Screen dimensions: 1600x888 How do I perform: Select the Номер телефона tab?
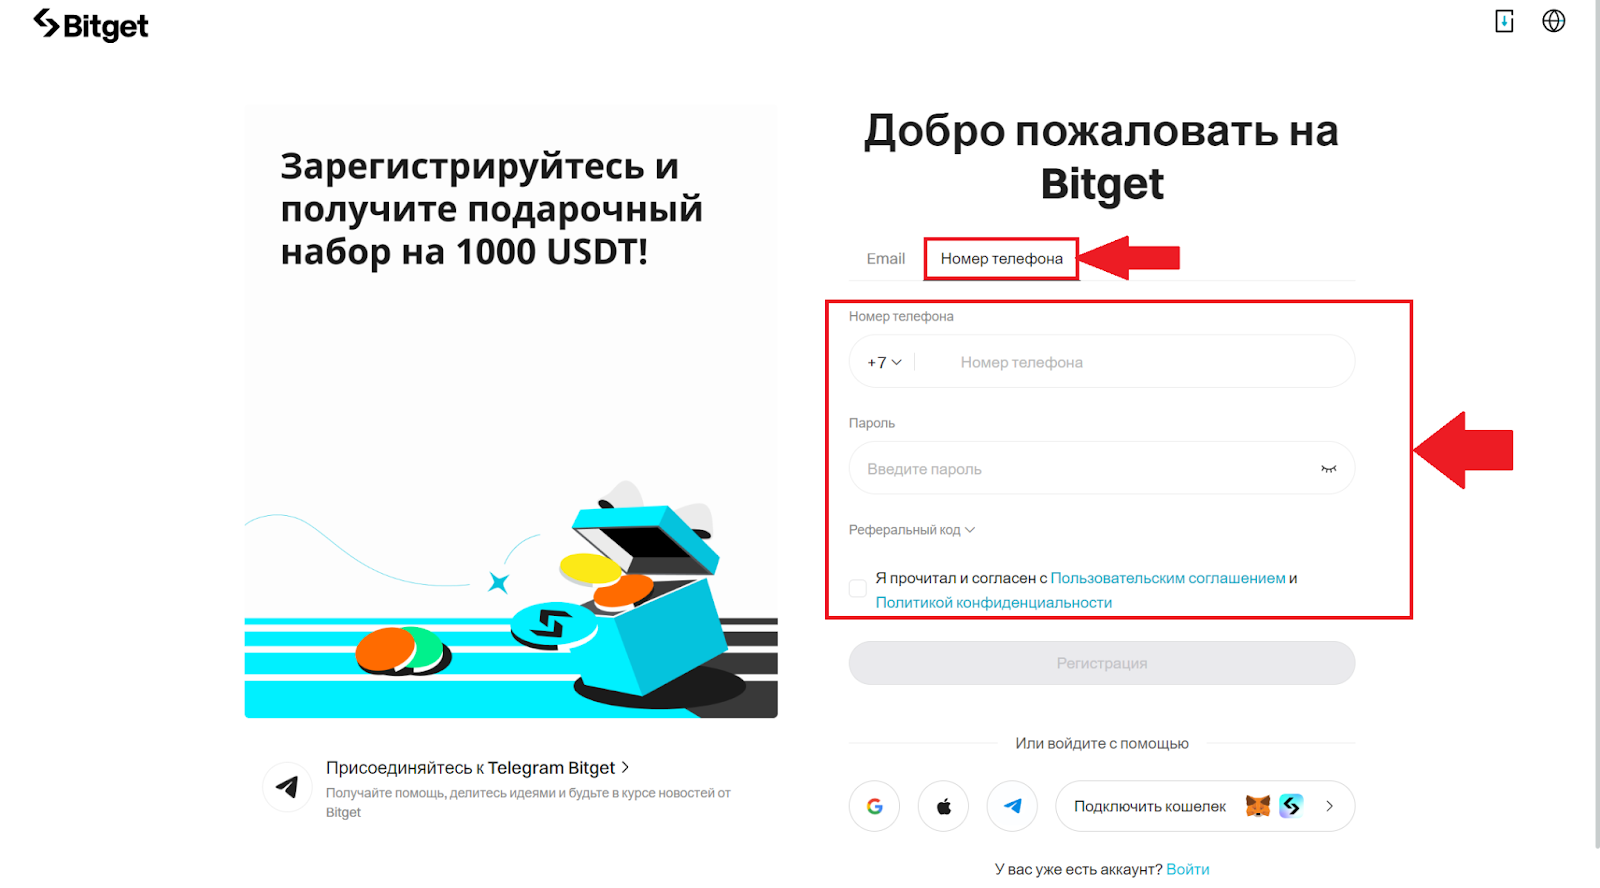(1002, 258)
